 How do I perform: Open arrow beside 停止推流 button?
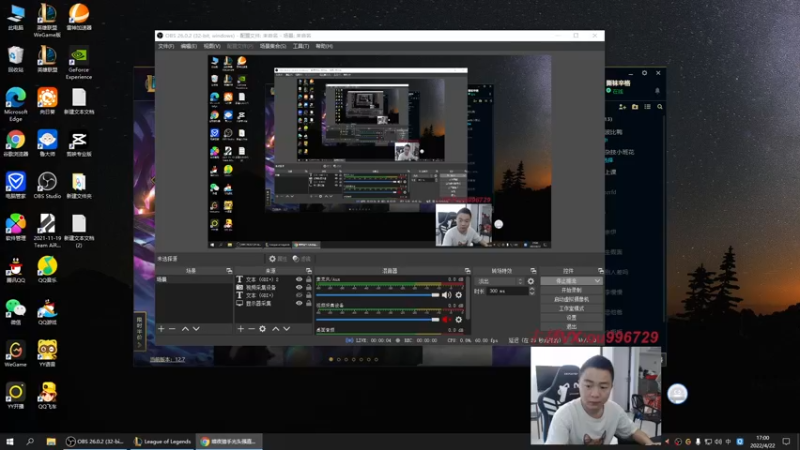pos(597,281)
